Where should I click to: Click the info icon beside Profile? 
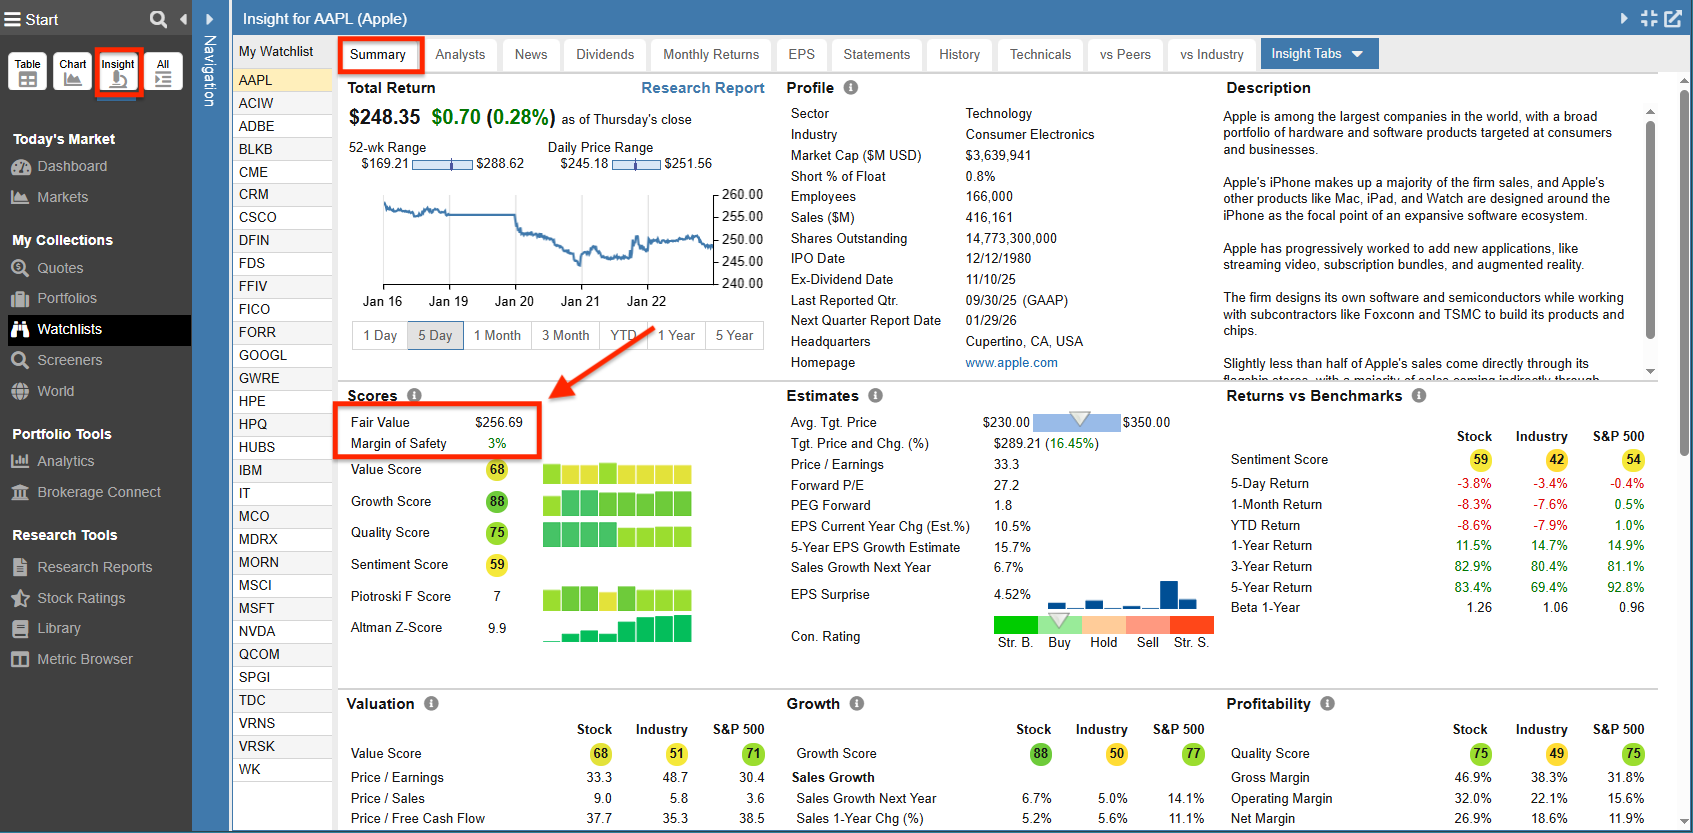[851, 88]
